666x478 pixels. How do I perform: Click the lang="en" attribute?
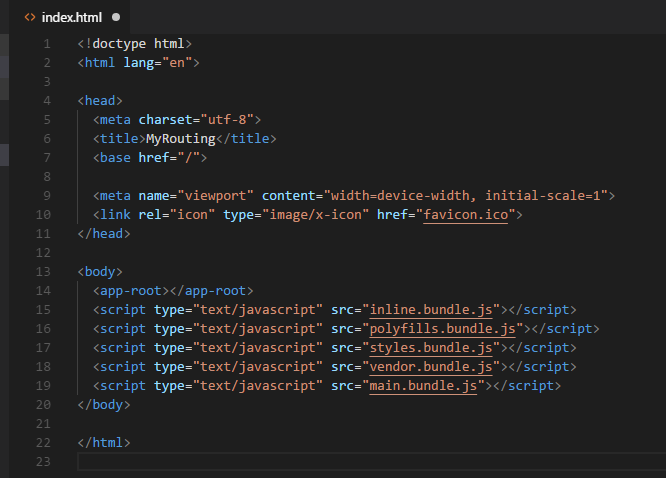(158, 63)
